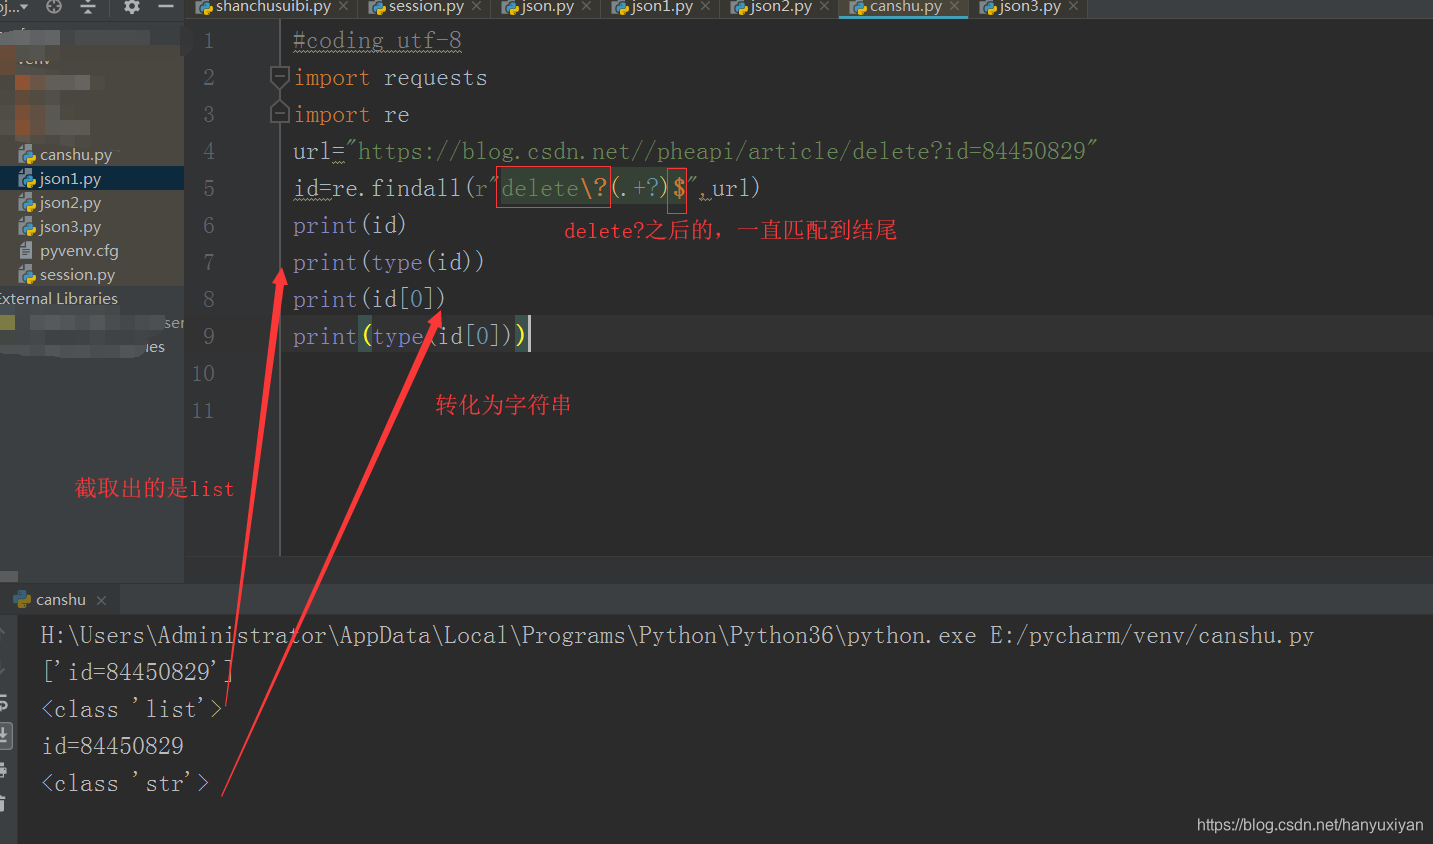Viewport: 1433px width, 844px height.
Task: Click the fold end marker on line 3
Action: point(280,114)
